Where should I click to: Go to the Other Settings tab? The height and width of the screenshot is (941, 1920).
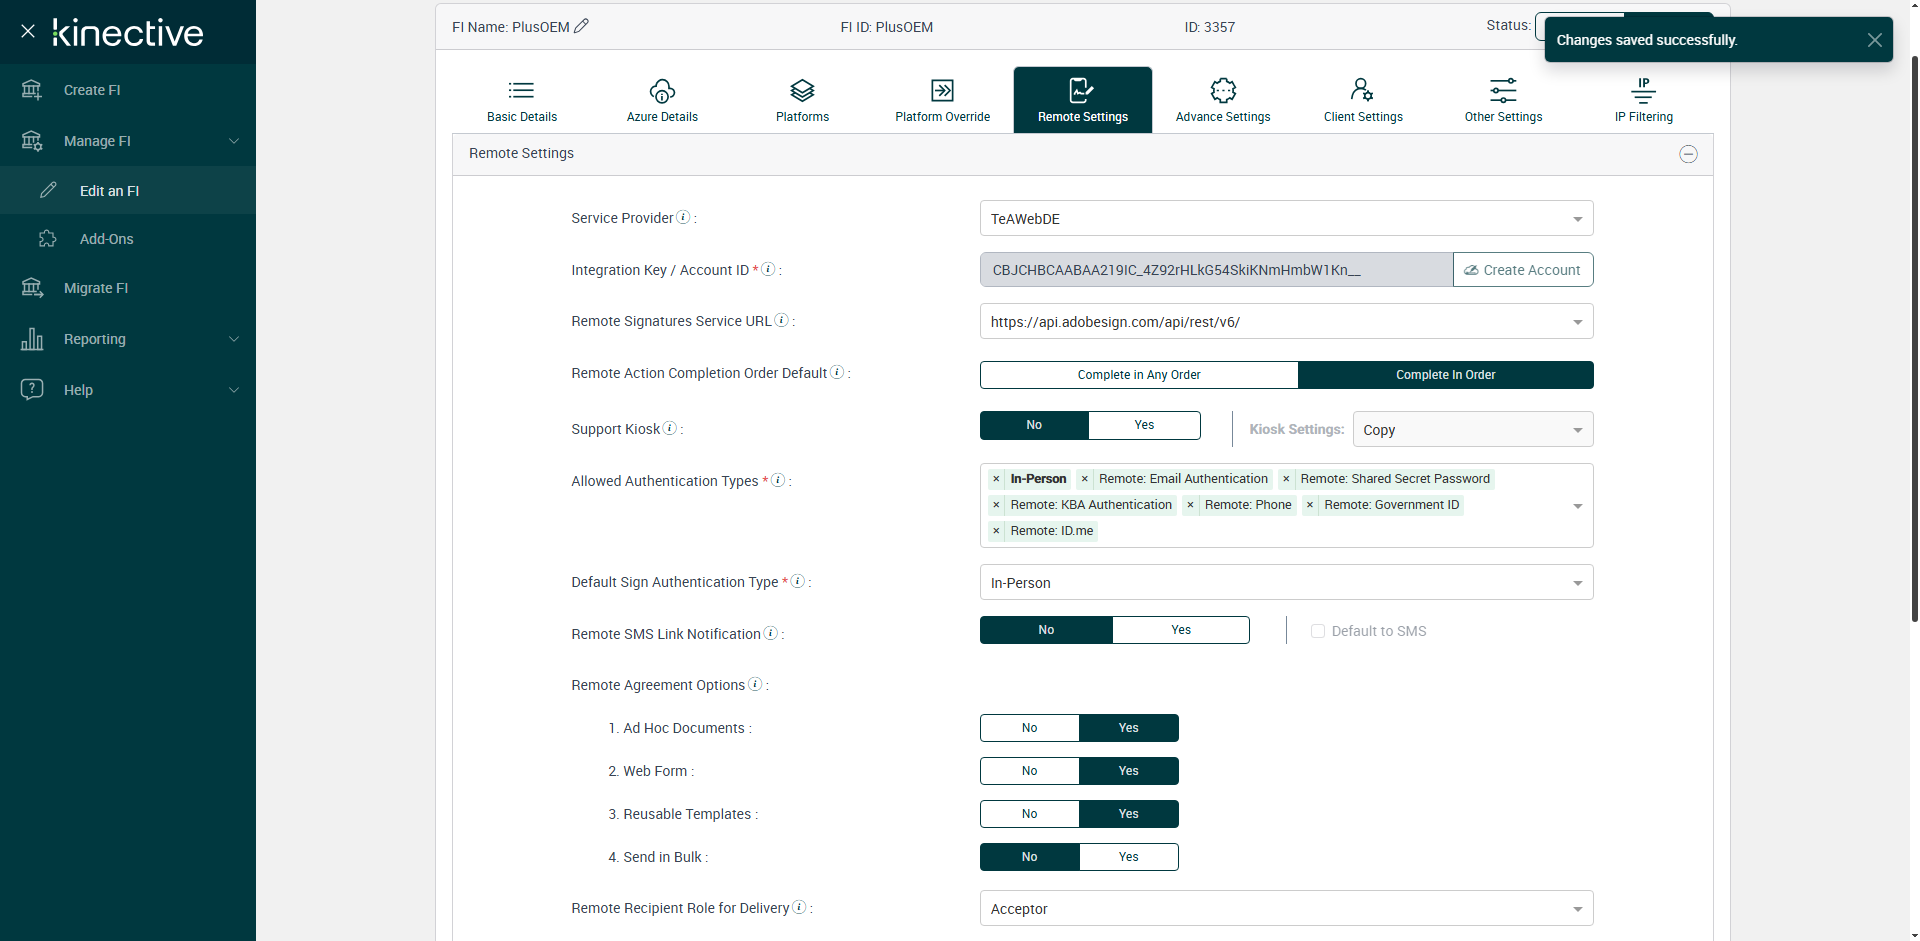tap(1503, 100)
